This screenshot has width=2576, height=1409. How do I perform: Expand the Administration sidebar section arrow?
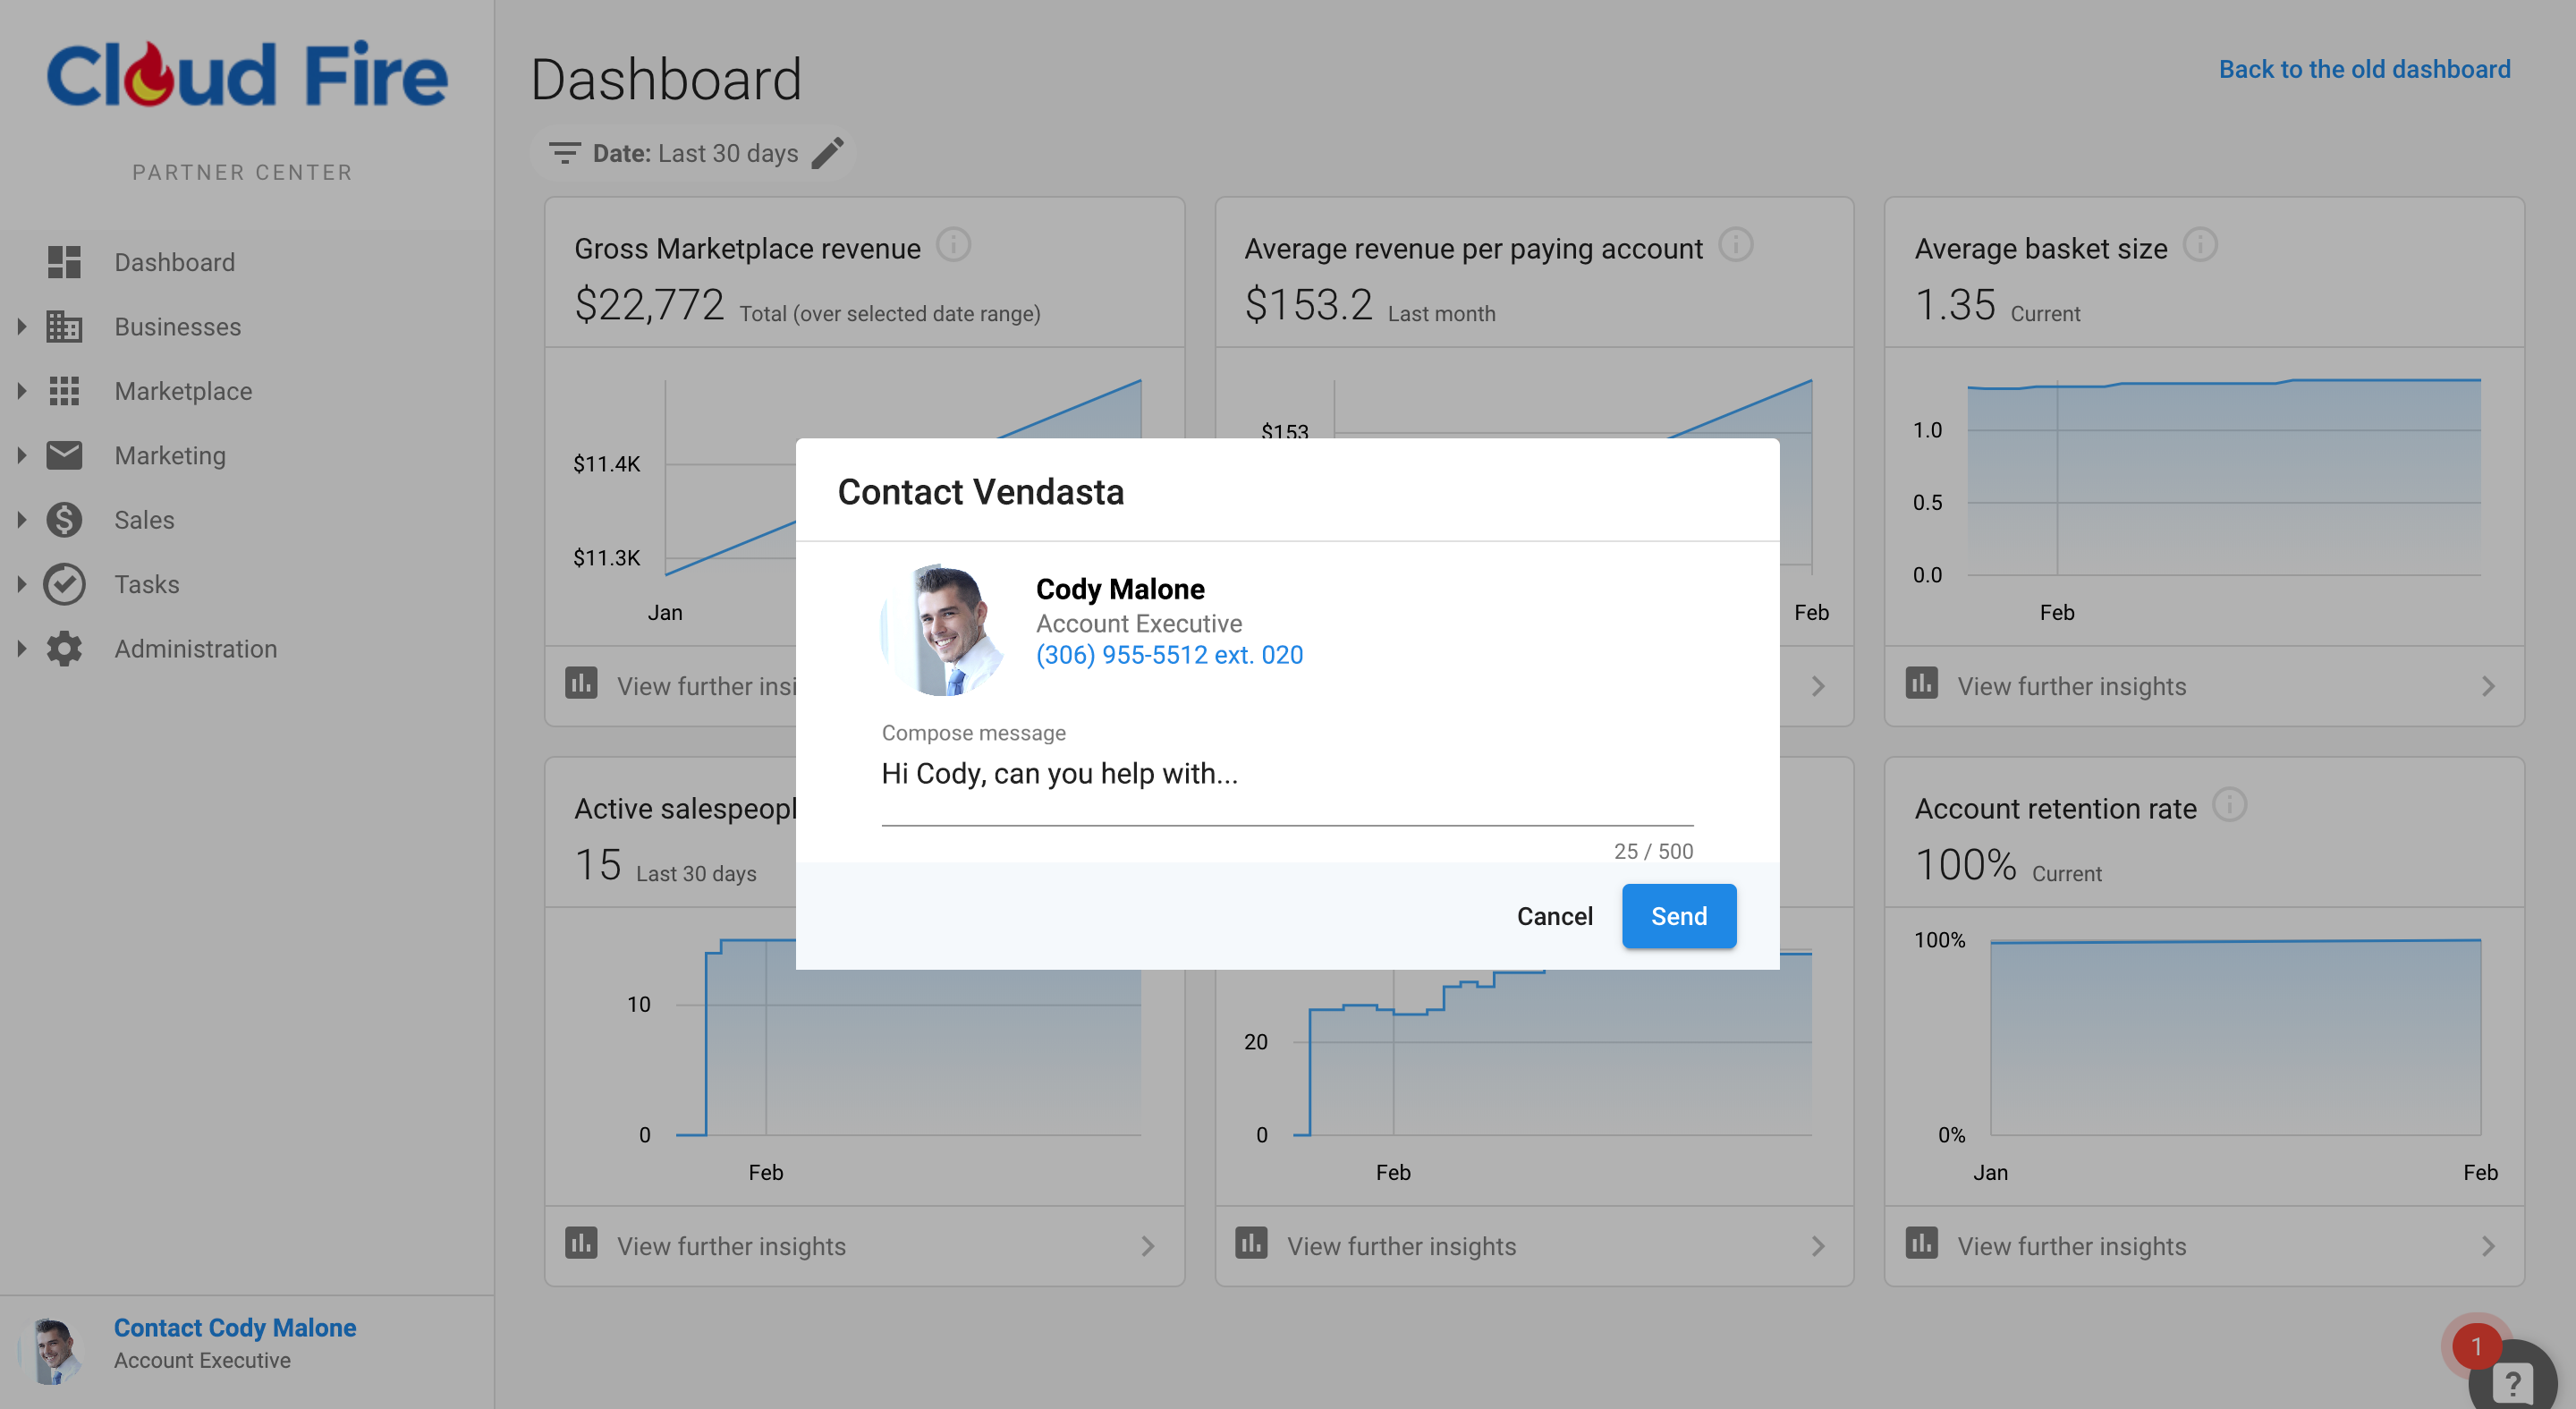click(x=20, y=649)
